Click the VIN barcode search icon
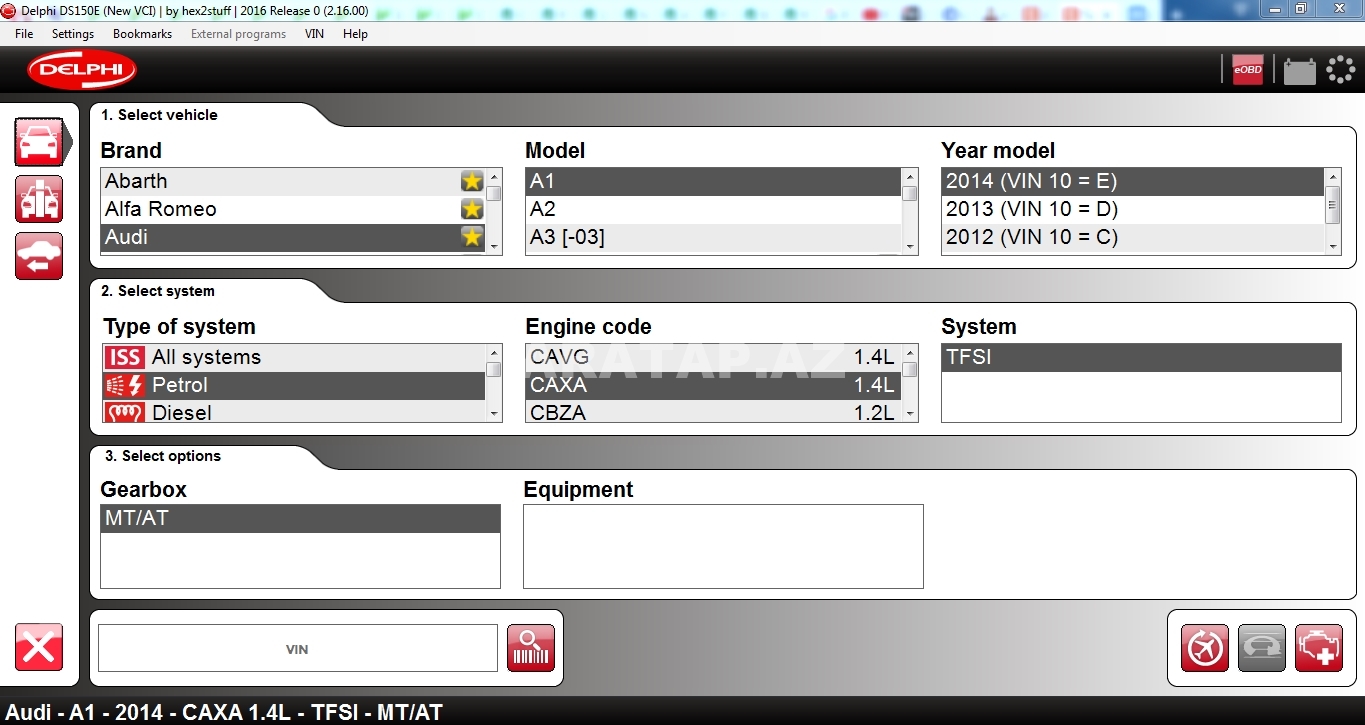This screenshot has height=725, width=1365. (x=531, y=648)
